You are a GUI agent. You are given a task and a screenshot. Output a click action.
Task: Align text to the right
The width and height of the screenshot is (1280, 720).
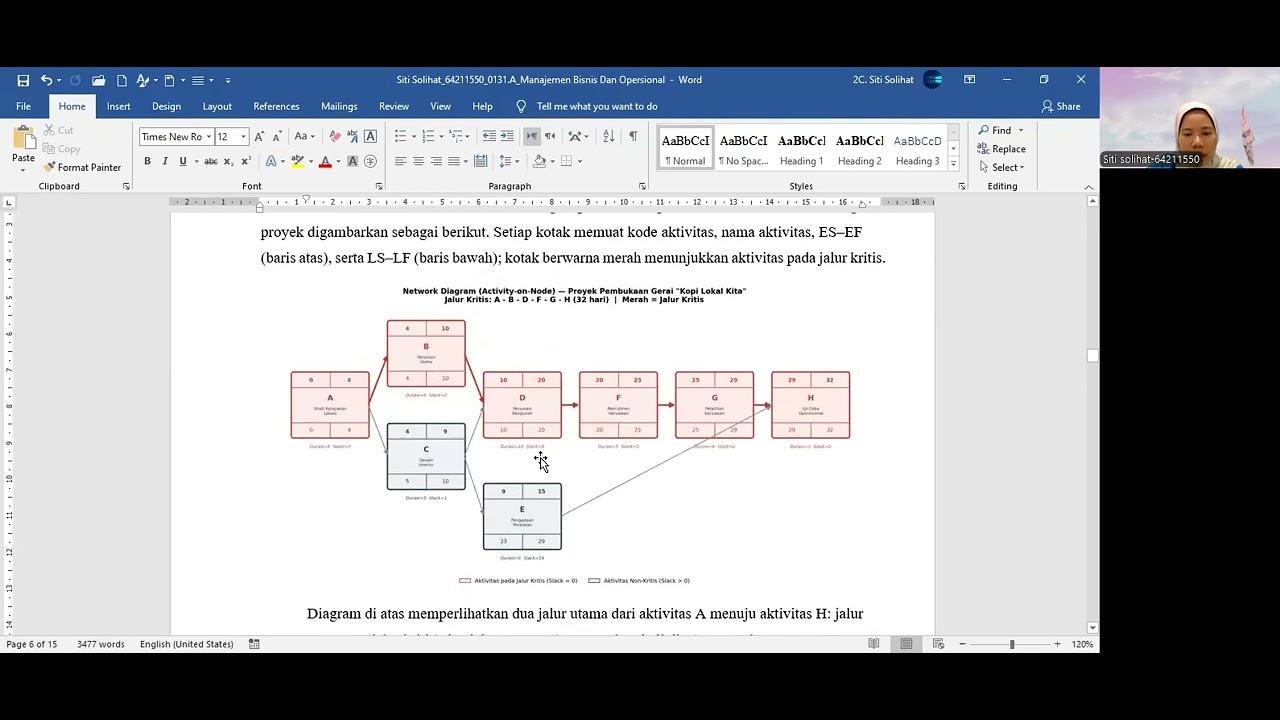click(436, 161)
